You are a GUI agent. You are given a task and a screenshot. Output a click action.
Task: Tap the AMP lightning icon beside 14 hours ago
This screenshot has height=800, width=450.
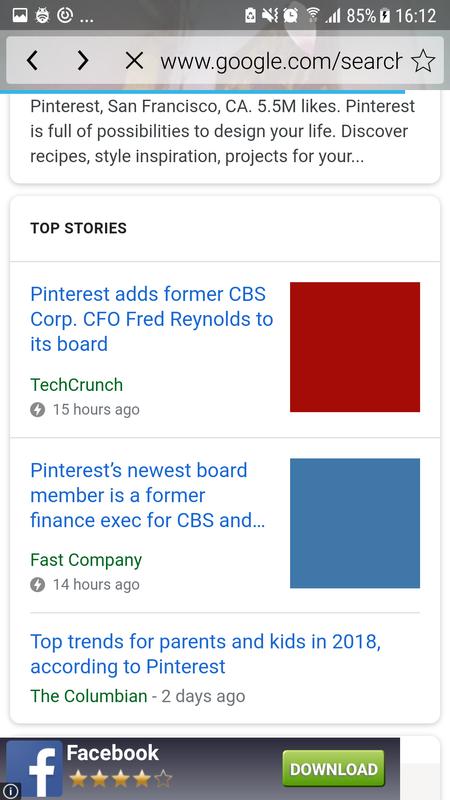[37, 584]
